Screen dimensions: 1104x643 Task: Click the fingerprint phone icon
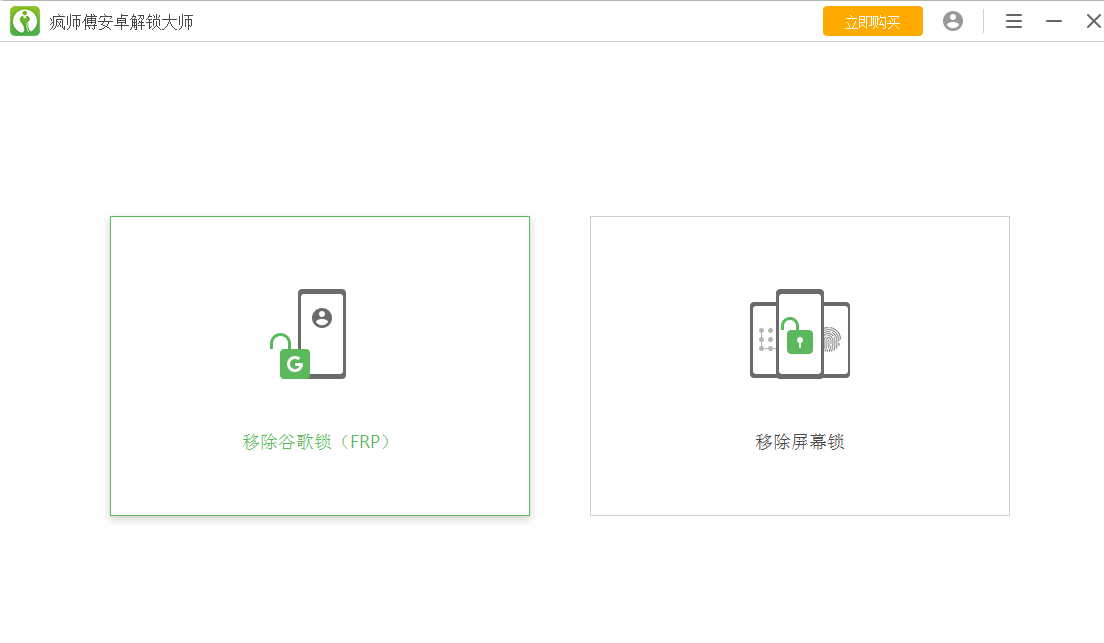pyautogui.click(x=833, y=340)
